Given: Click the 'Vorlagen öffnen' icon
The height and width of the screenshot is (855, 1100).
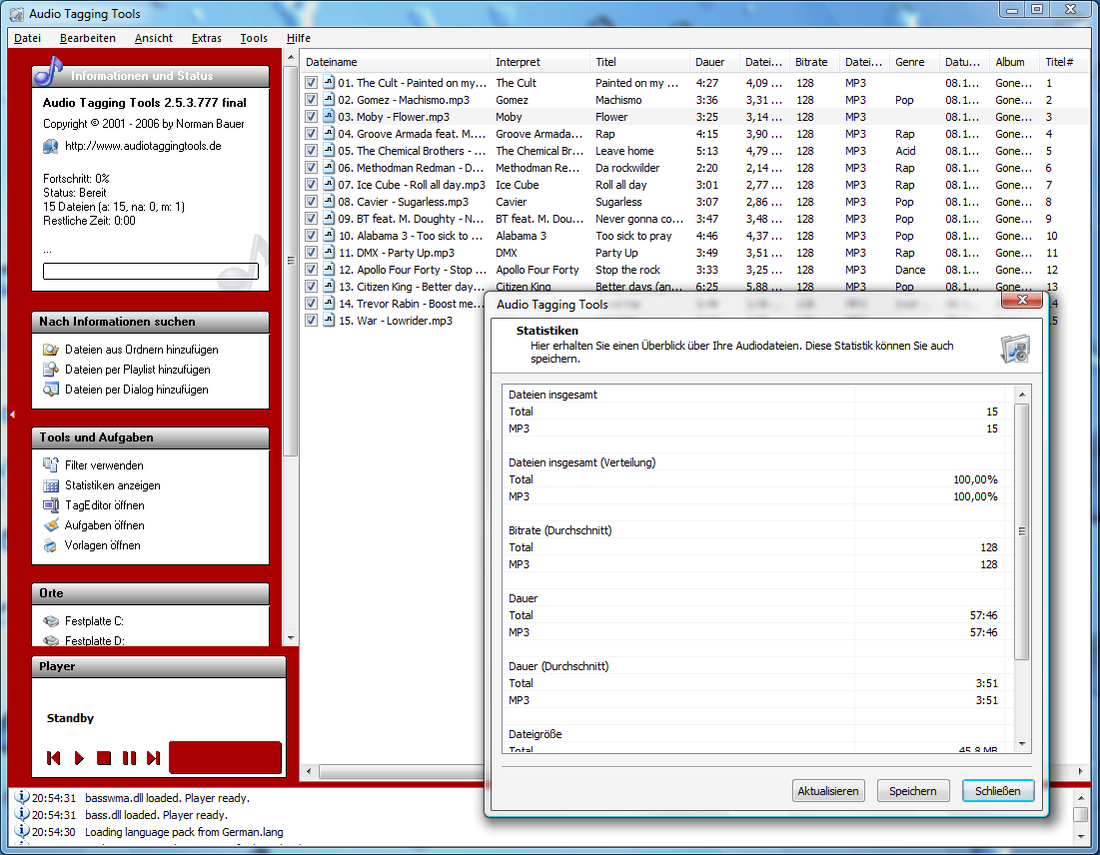Looking at the screenshot, I should (51, 545).
